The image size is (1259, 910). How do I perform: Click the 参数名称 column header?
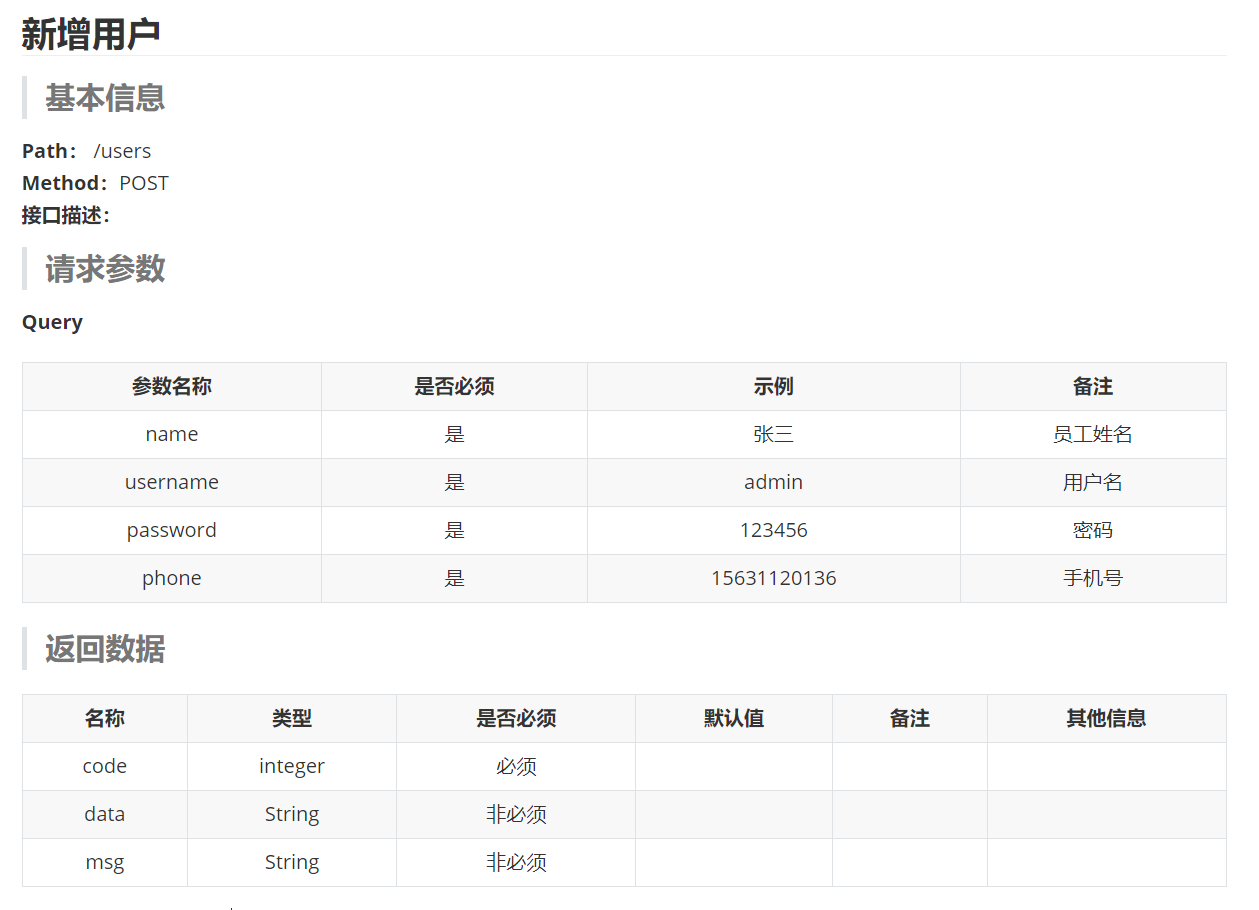(x=171, y=387)
